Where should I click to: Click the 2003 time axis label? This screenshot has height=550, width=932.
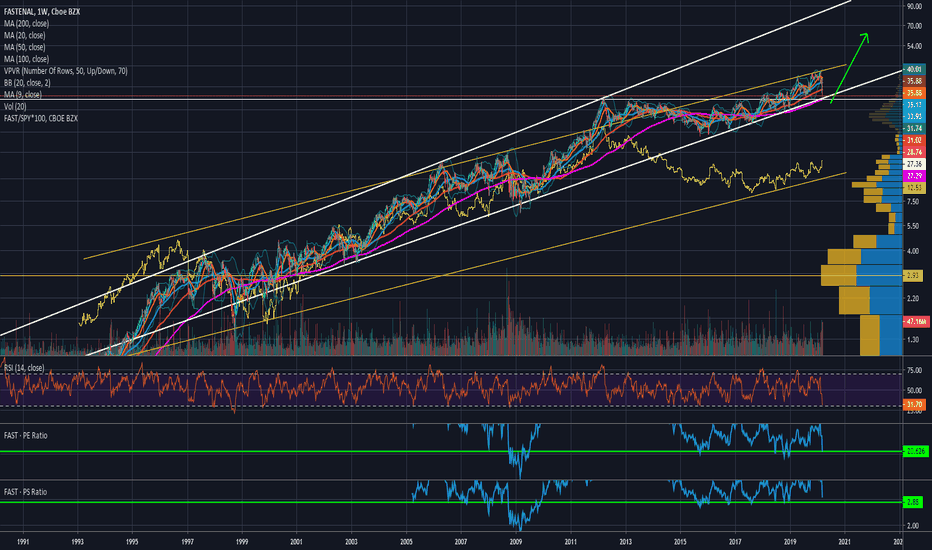coord(351,542)
